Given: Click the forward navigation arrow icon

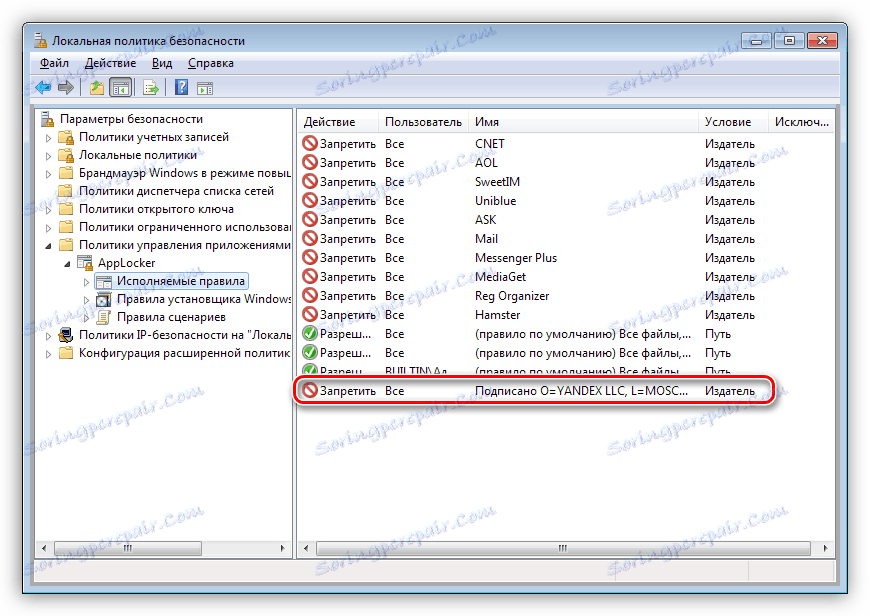Looking at the screenshot, I should click(66, 87).
